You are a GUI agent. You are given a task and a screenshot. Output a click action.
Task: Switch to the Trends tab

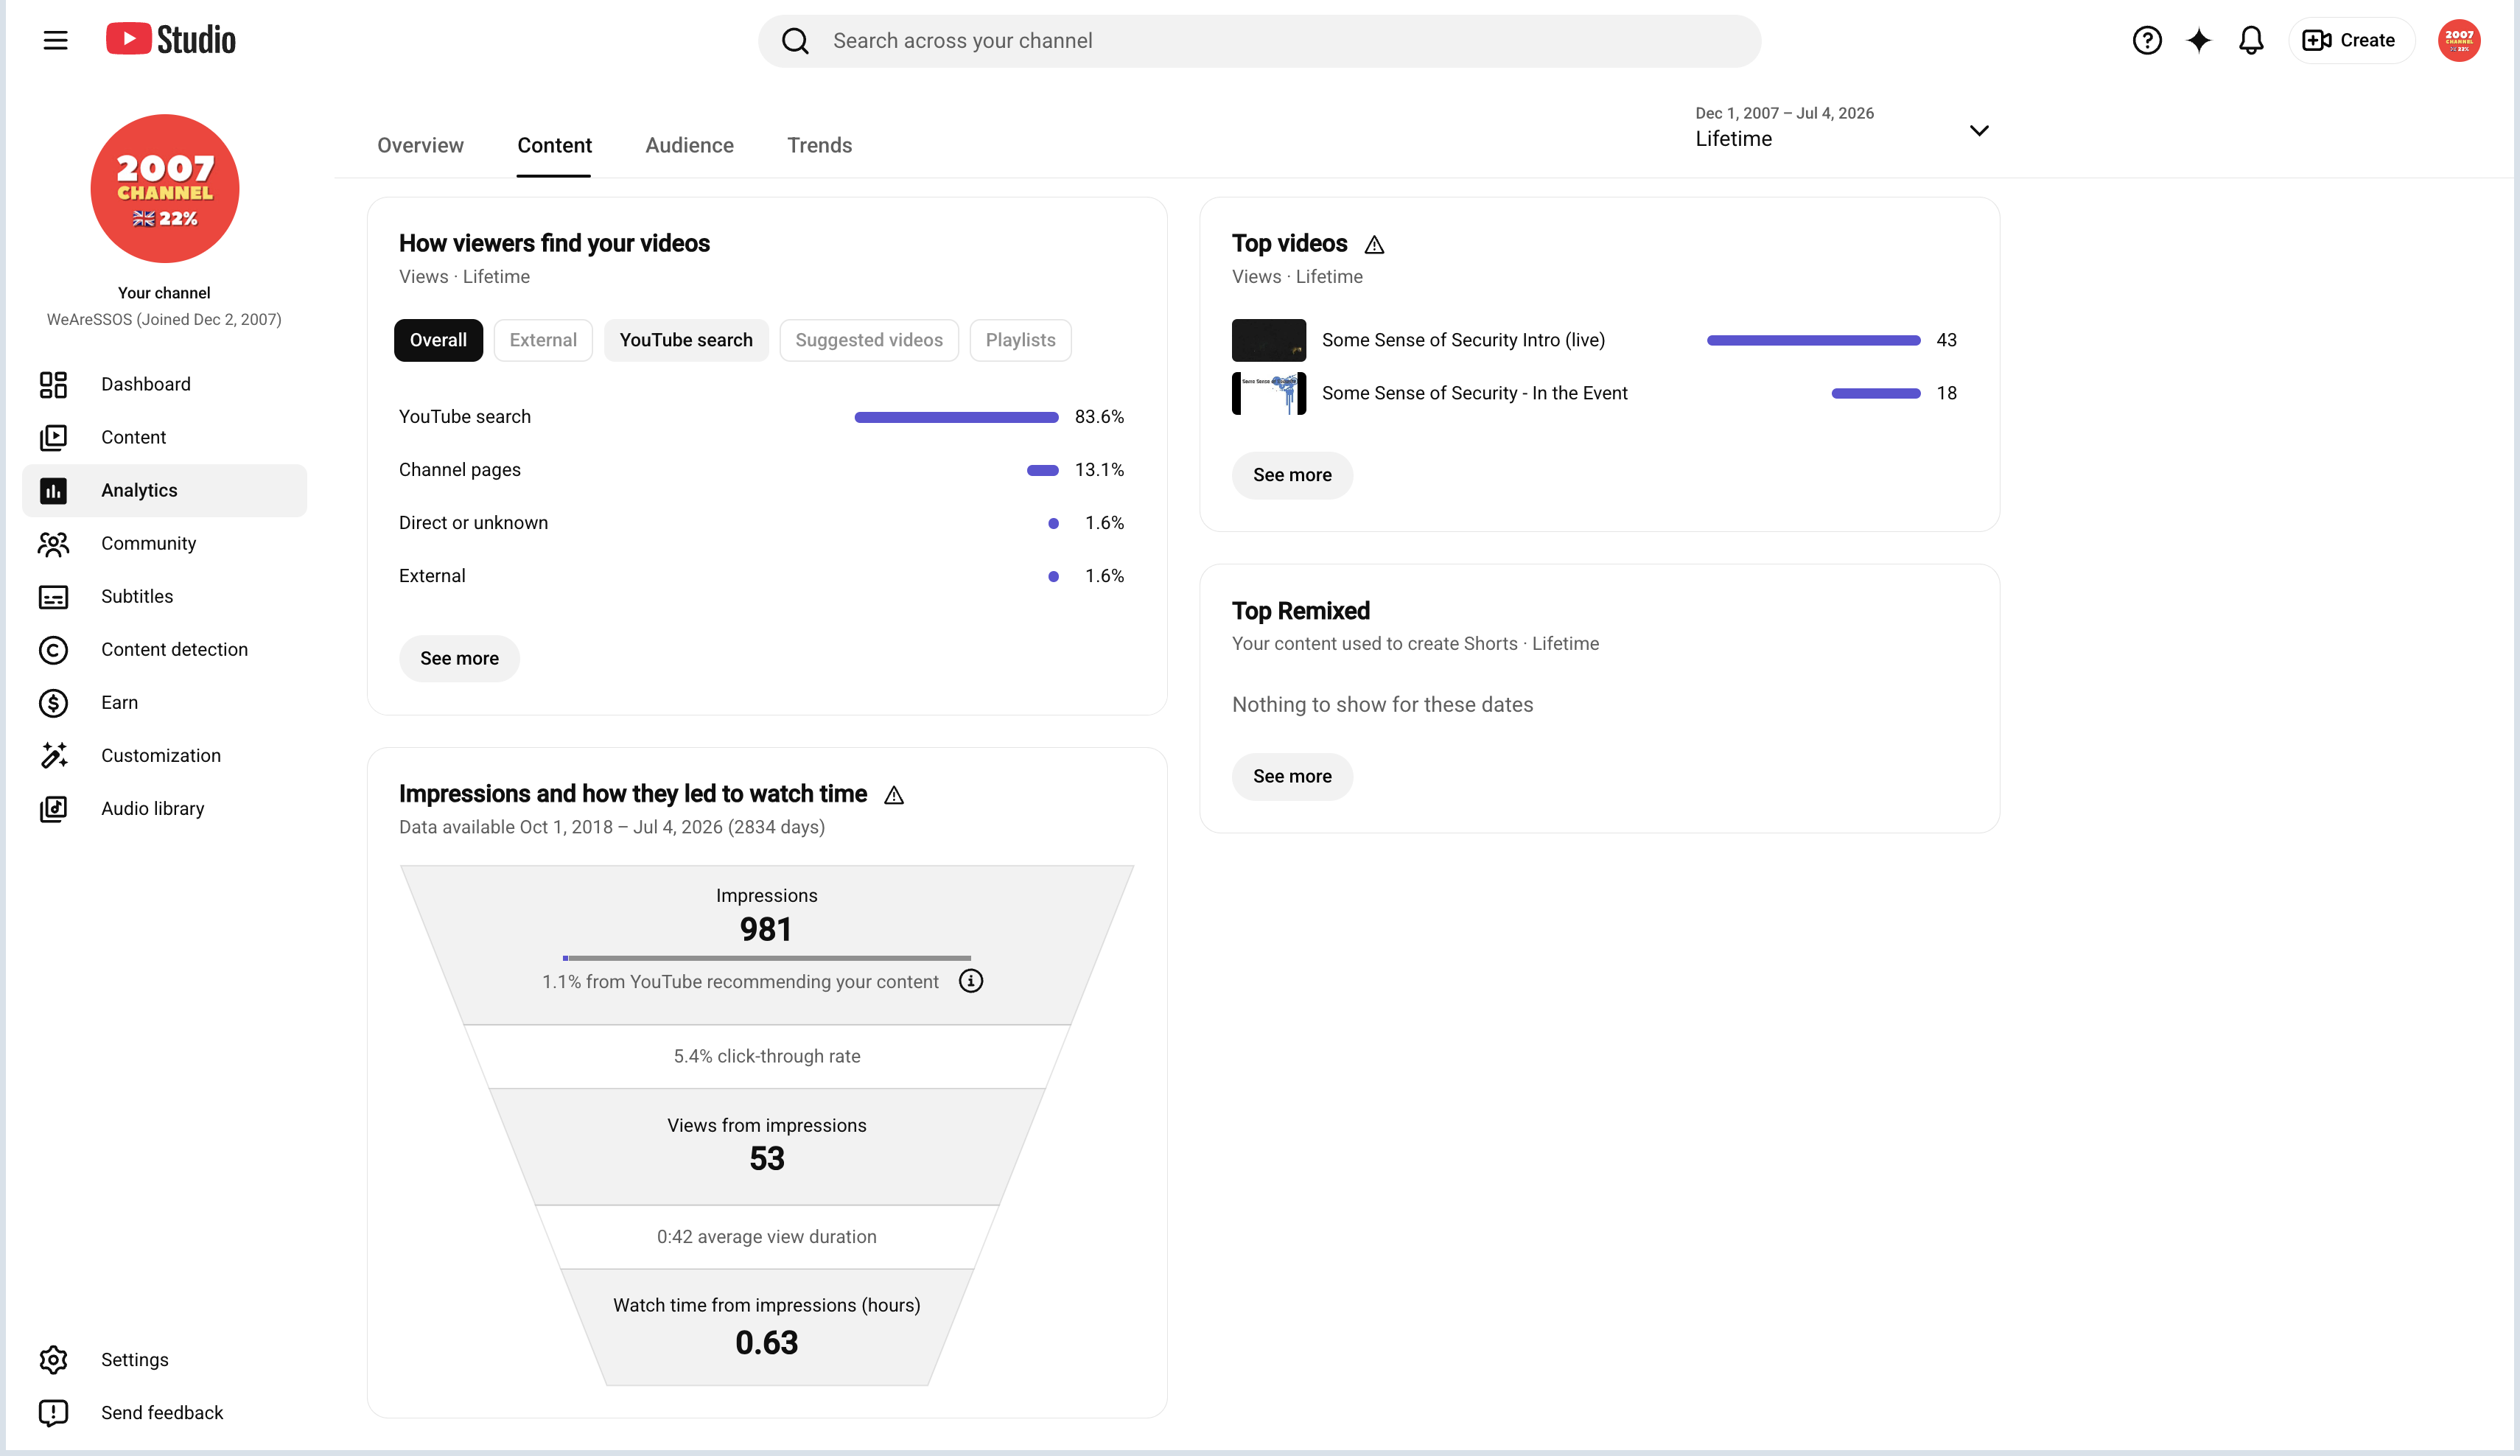point(819,145)
